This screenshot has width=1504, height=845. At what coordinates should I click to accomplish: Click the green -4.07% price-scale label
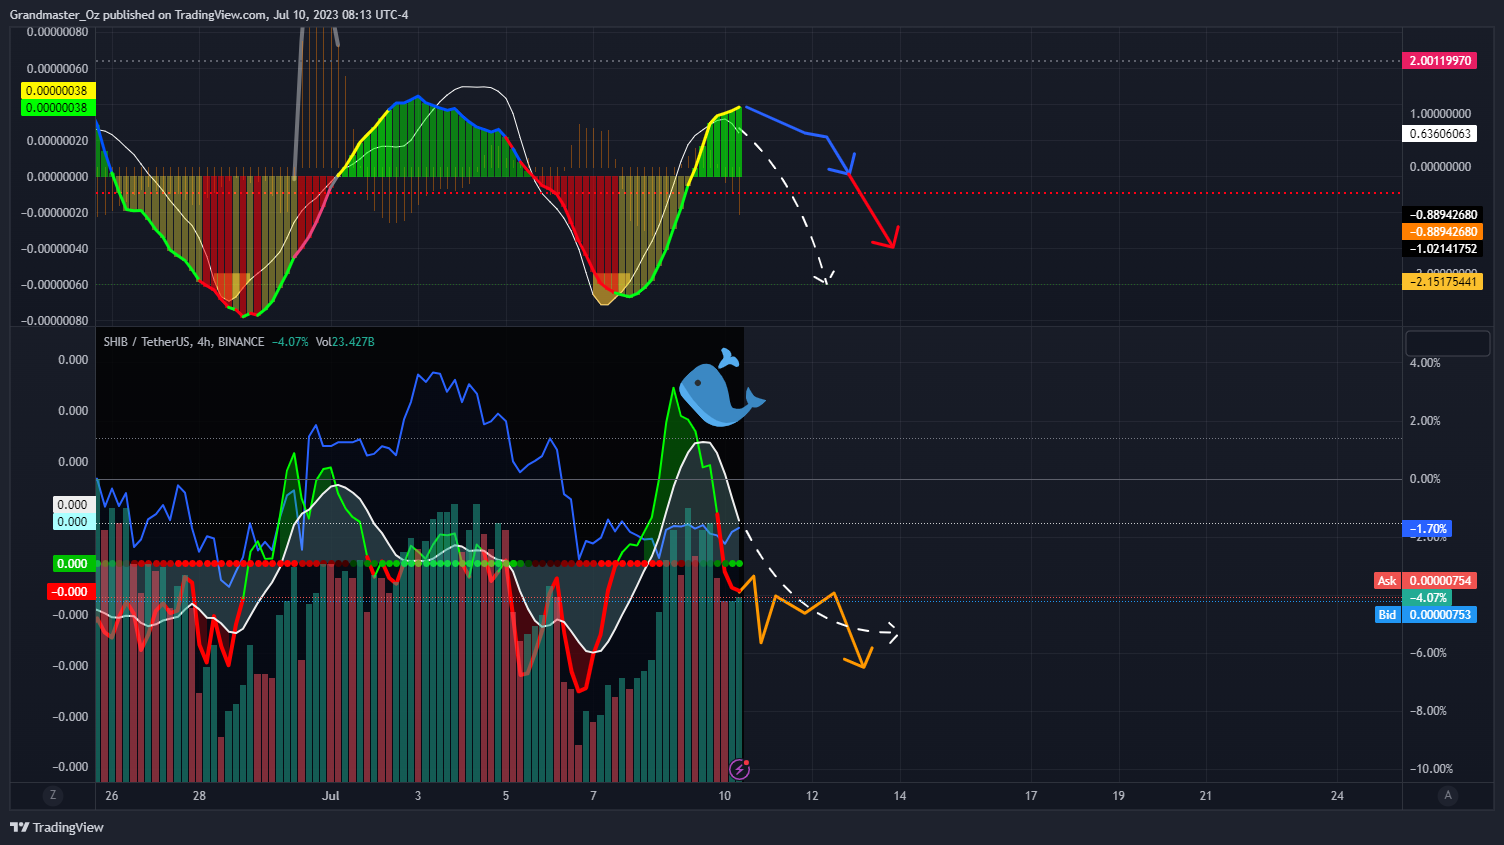(1427, 598)
